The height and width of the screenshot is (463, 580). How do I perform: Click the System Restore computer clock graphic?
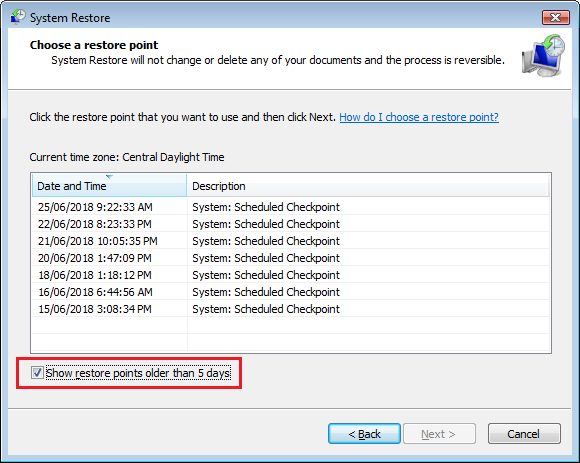tap(543, 55)
